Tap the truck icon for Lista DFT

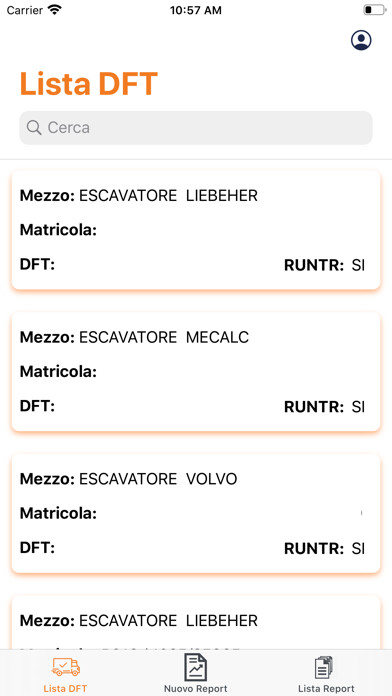(x=65, y=667)
